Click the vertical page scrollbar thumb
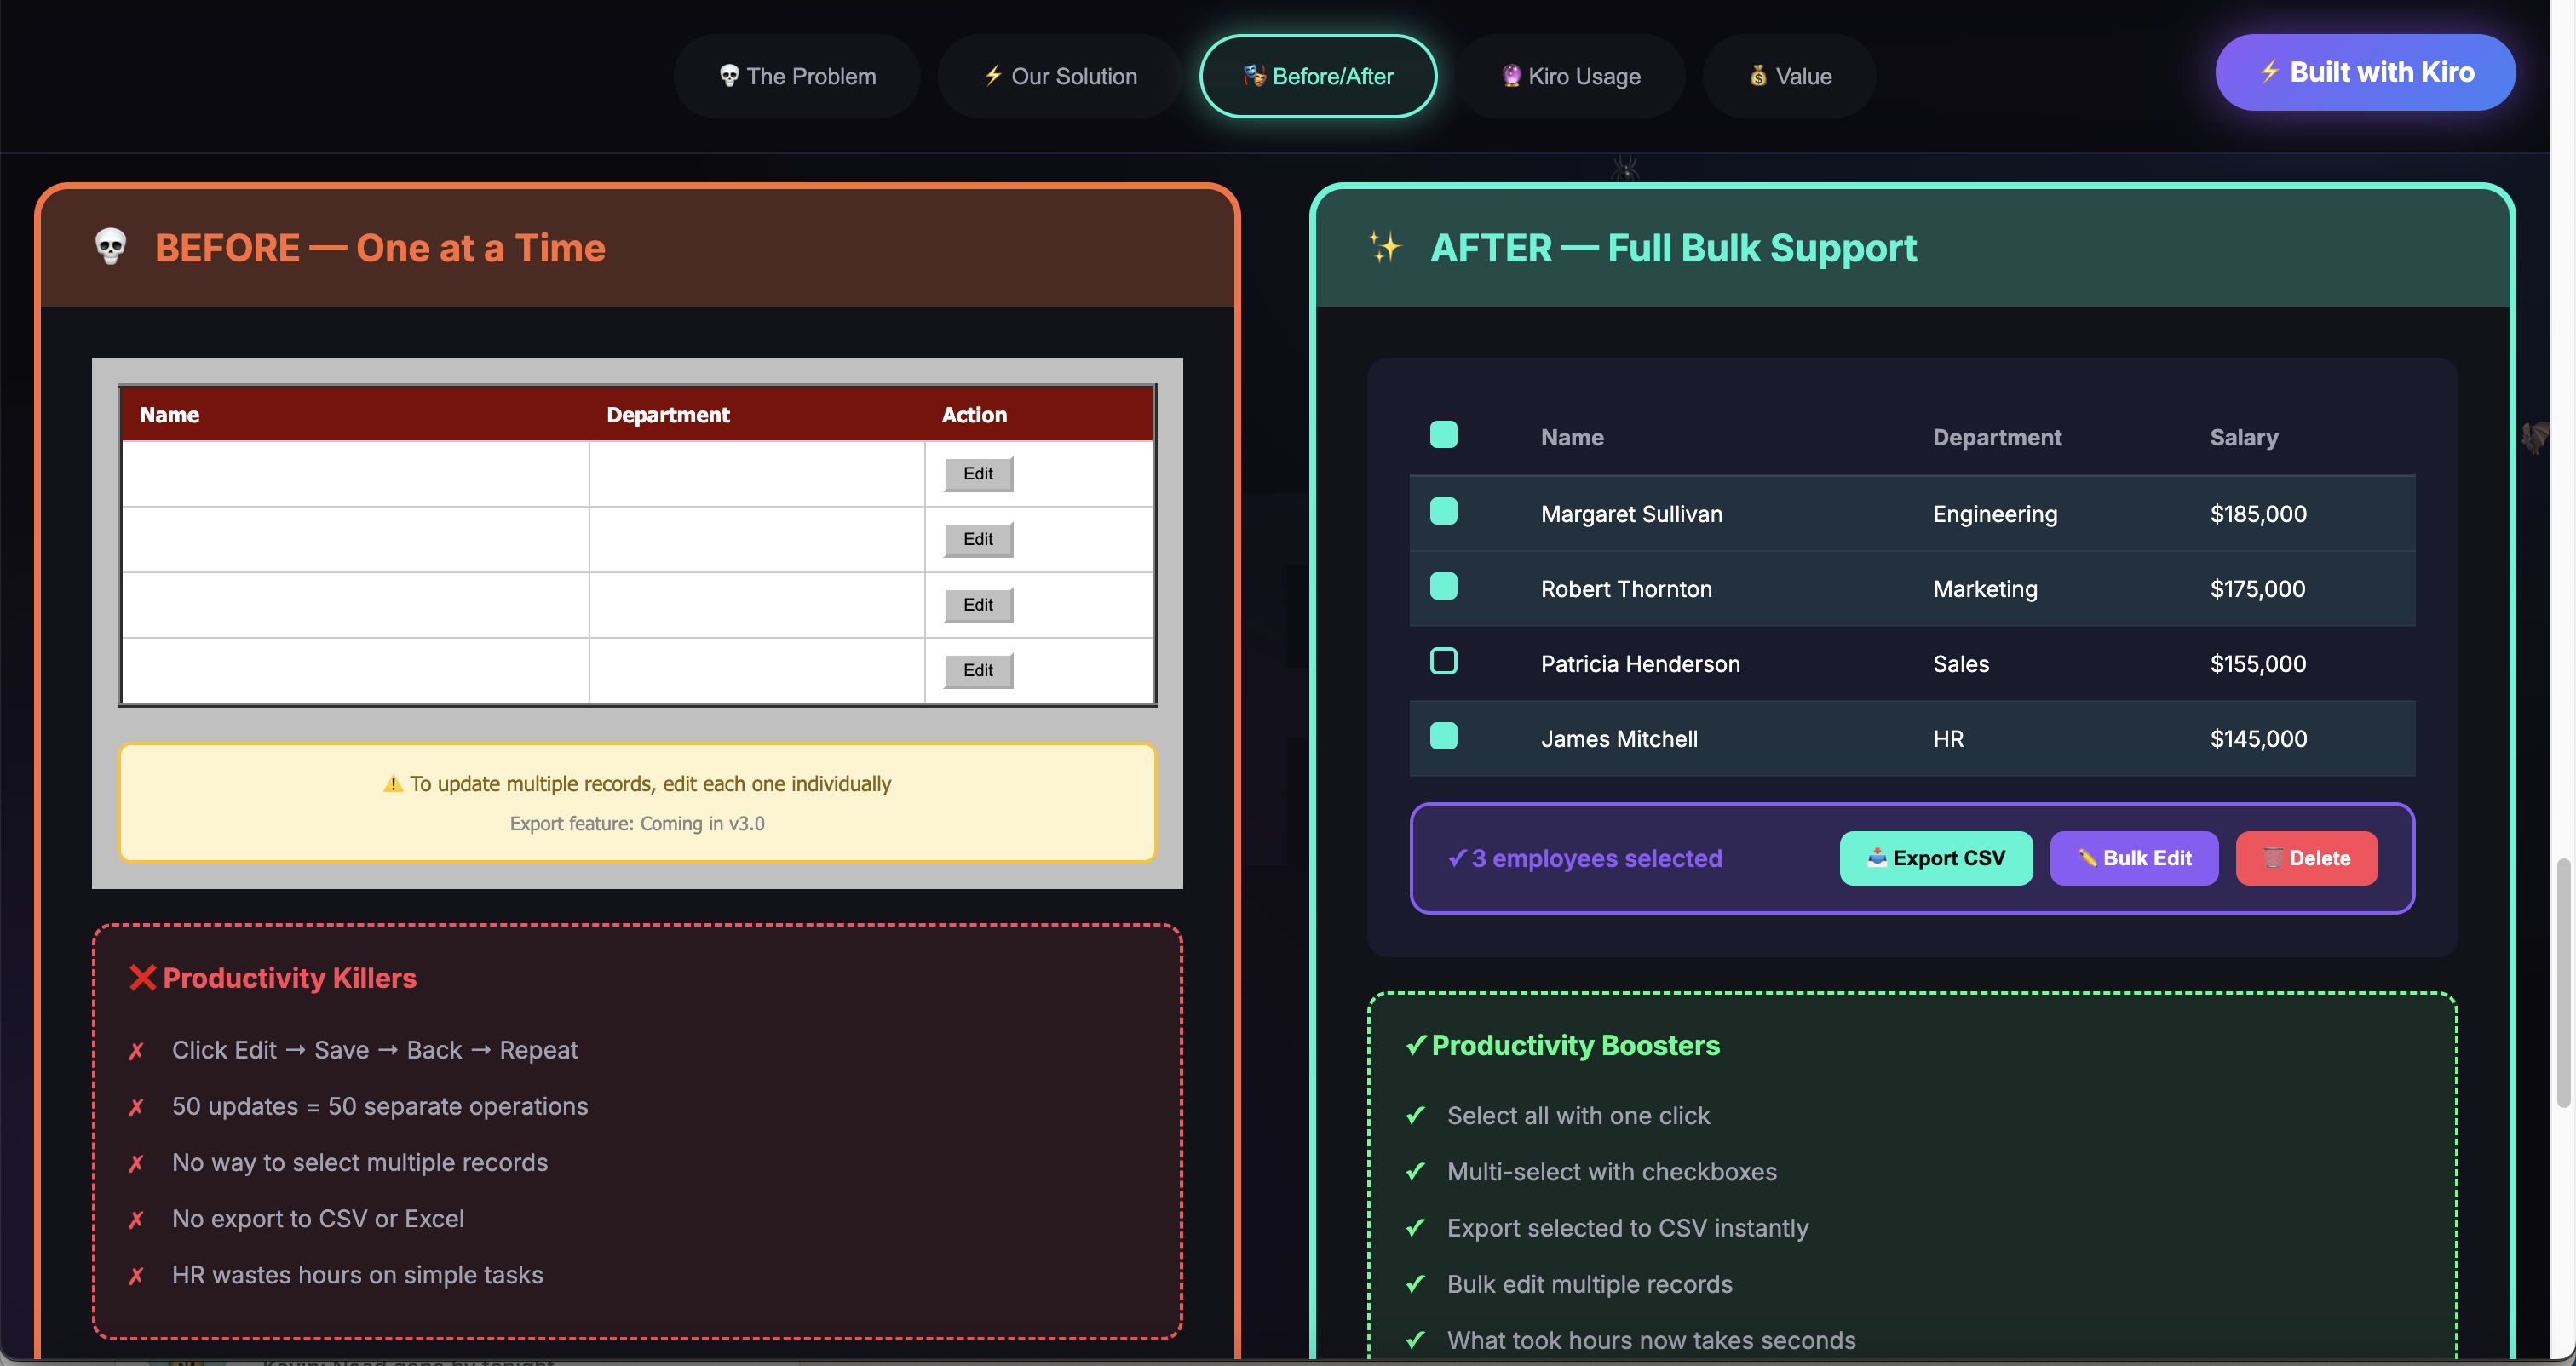The image size is (2576, 1366). pyautogui.click(x=2563, y=982)
